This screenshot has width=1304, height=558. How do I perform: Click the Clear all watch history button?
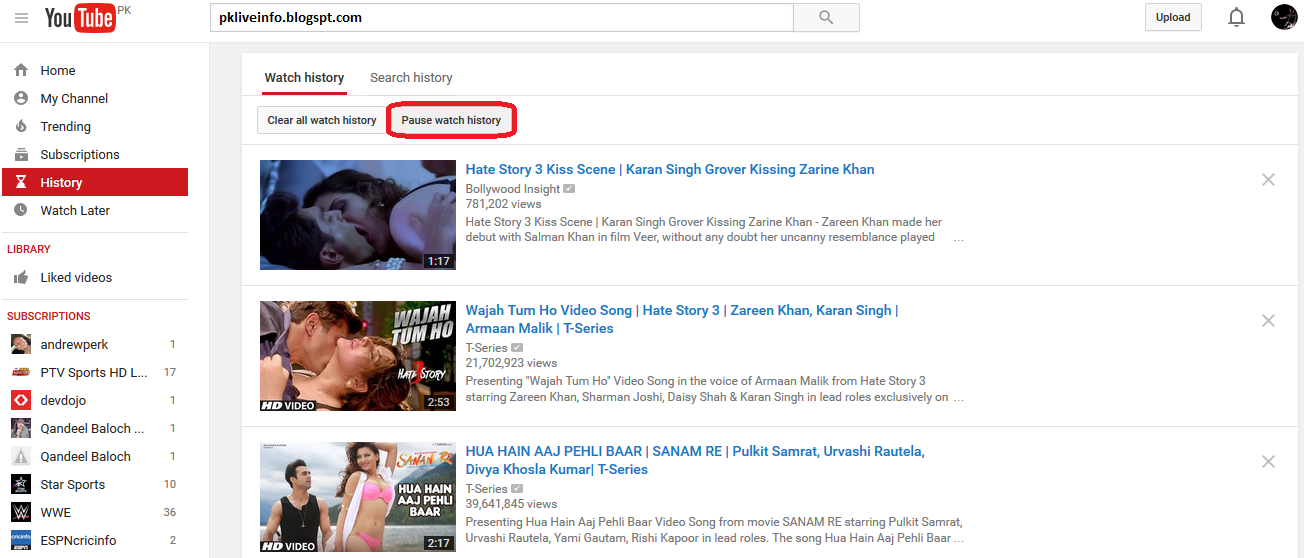click(322, 120)
